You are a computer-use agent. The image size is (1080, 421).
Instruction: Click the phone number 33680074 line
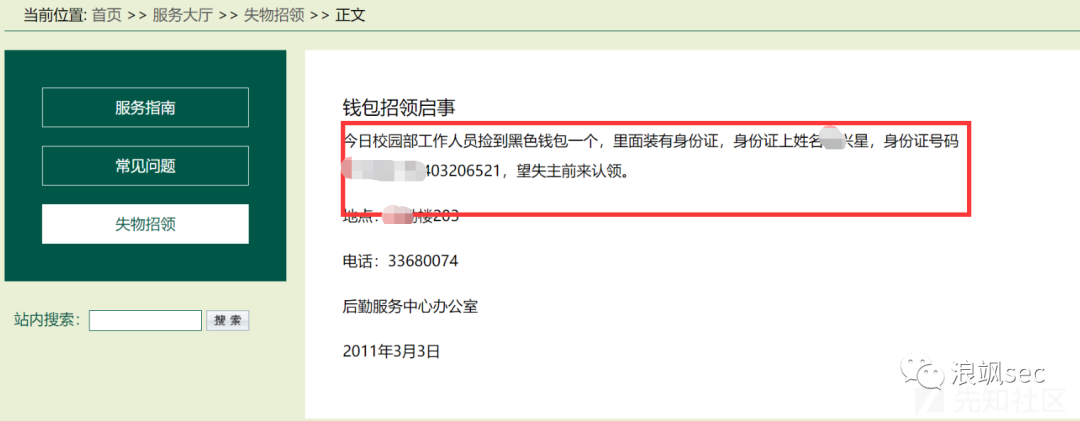(x=400, y=261)
